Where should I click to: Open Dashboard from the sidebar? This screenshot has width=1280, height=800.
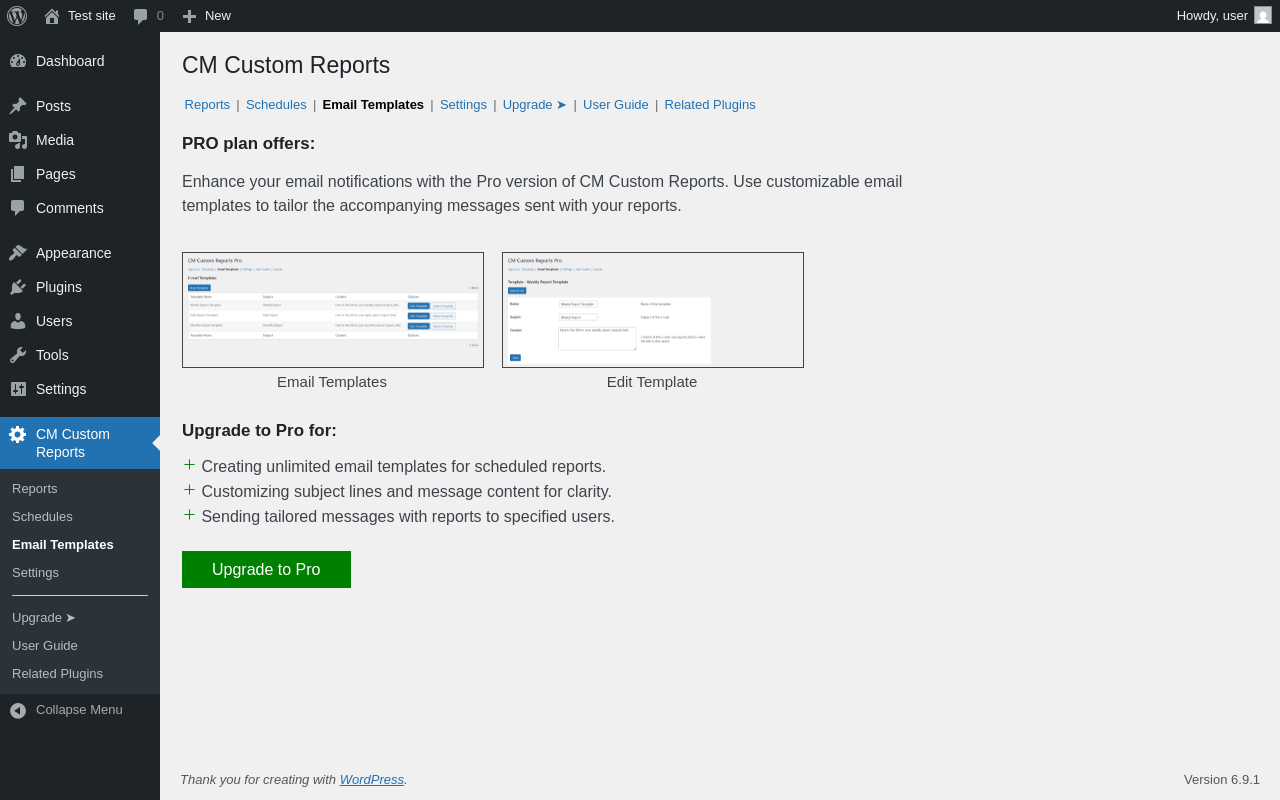click(x=70, y=61)
